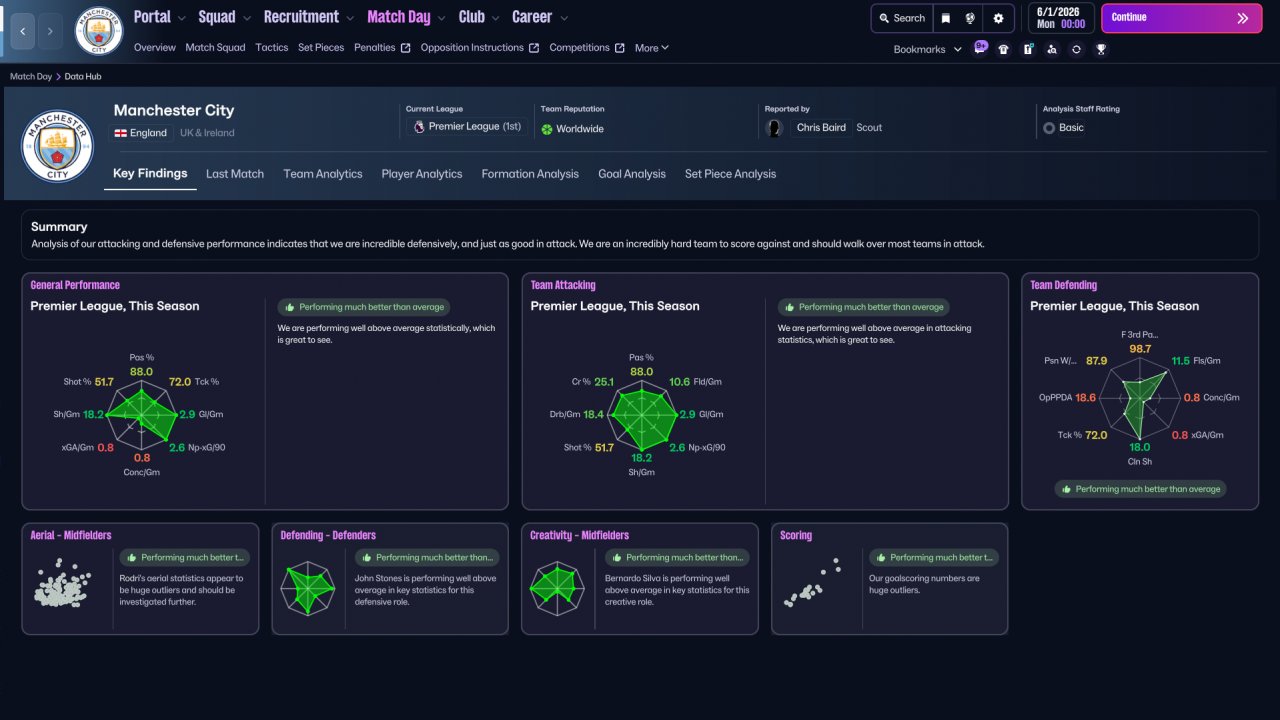Expand the Portal menu chevron
The width and height of the screenshot is (1280, 720).
pyautogui.click(x=180, y=18)
